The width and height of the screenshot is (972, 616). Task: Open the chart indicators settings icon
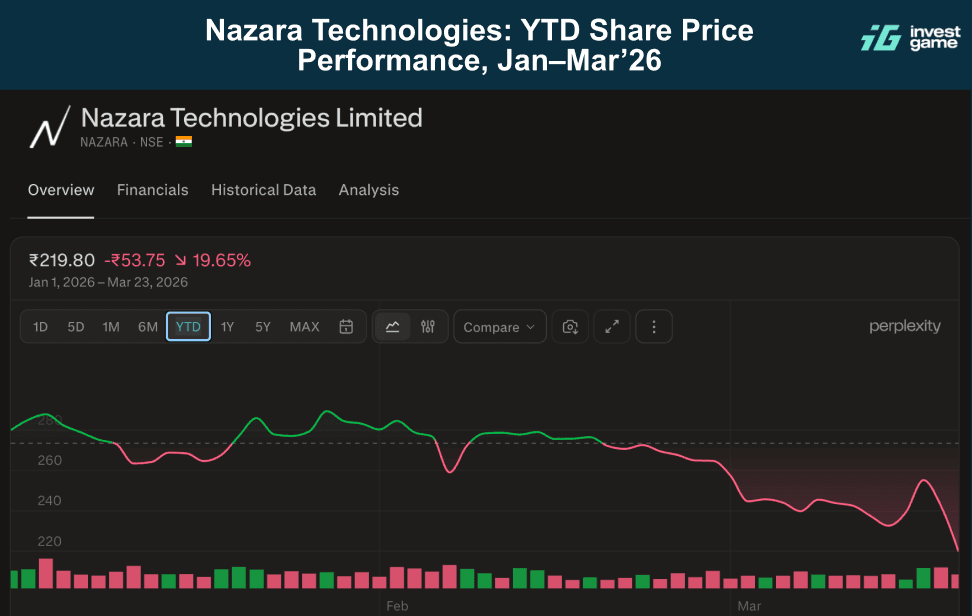[x=428, y=327]
